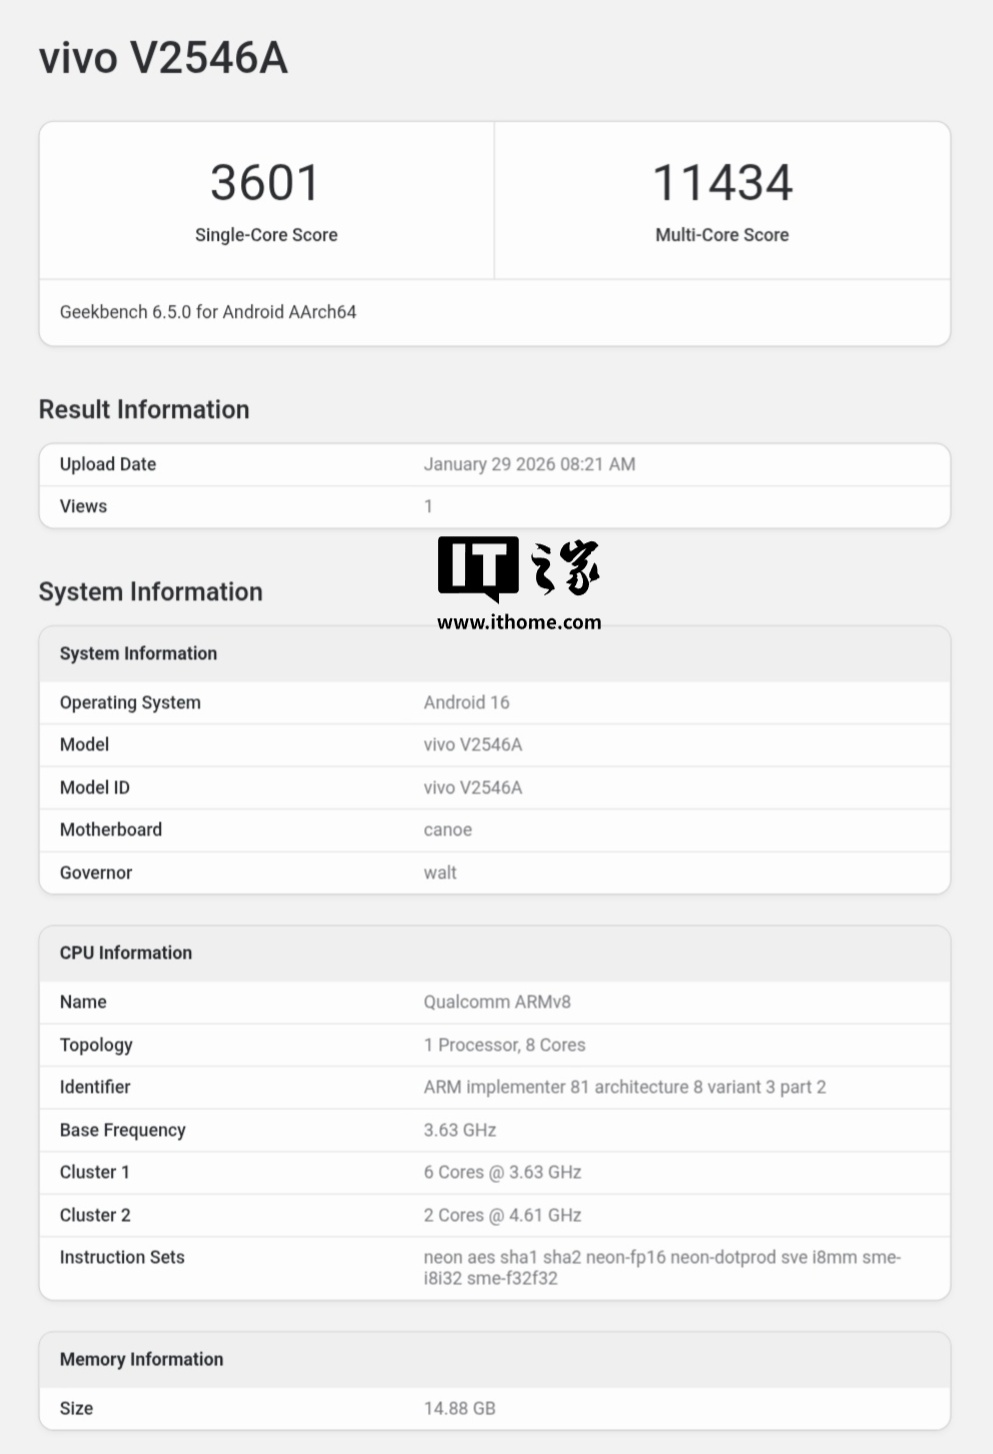This screenshot has width=993, height=1454.
Task: Click the Cluster 1 cores value
Action: [502, 1172]
